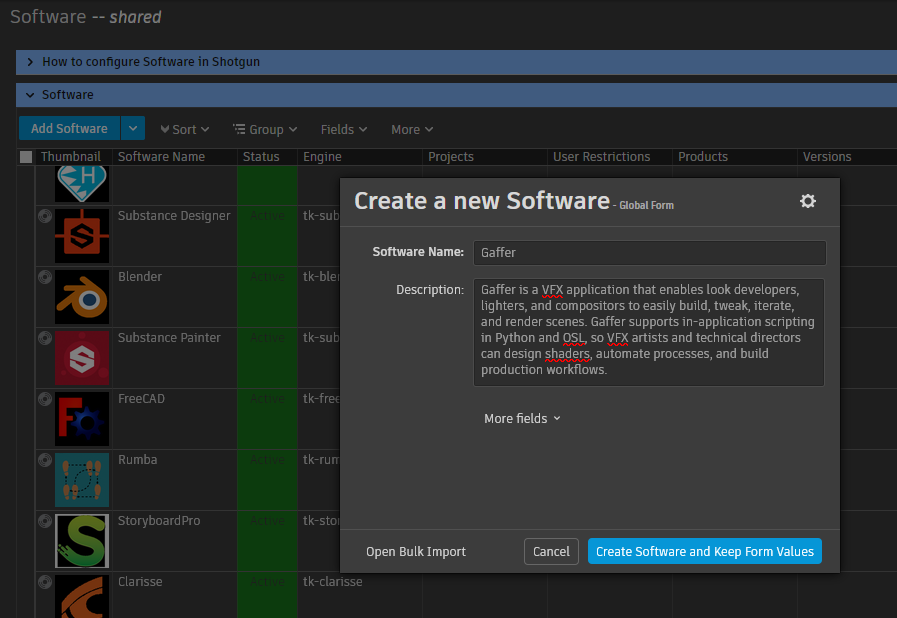Click the row icon beside StoryboardPro

click(x=45, y=521)
